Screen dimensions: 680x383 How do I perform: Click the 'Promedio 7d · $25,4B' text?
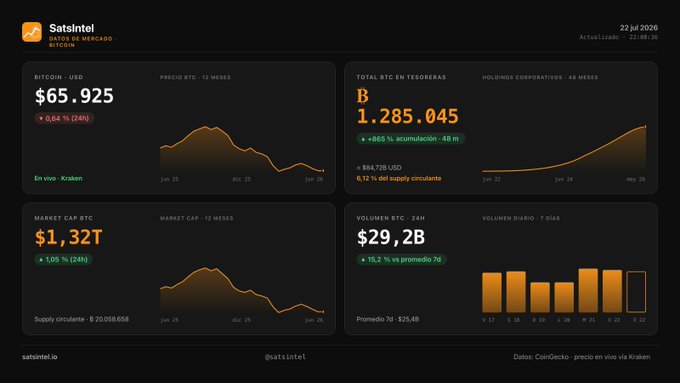[x=388, y=319]
